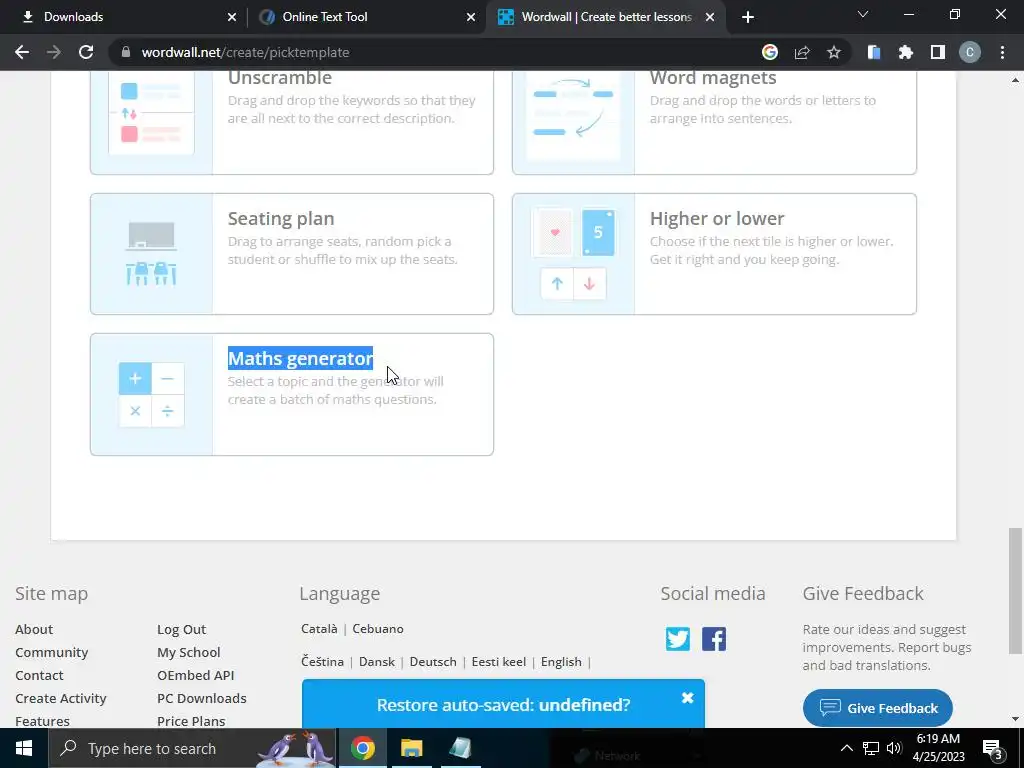Viewport: 1024px width, 768px height.
Task: Open the Extensions puzzle icon
Action: pyautogui.click(x=906, y=52)
